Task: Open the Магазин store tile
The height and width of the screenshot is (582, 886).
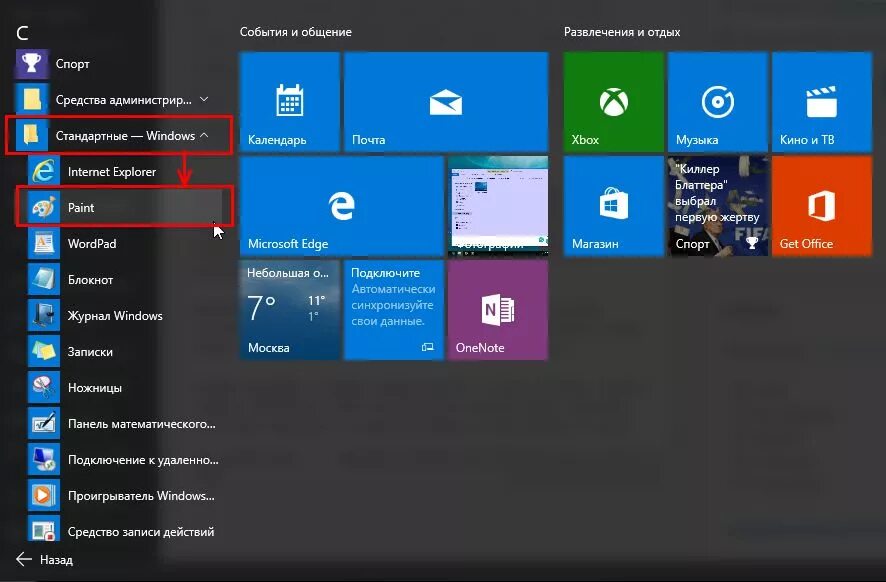Action: 614,206
